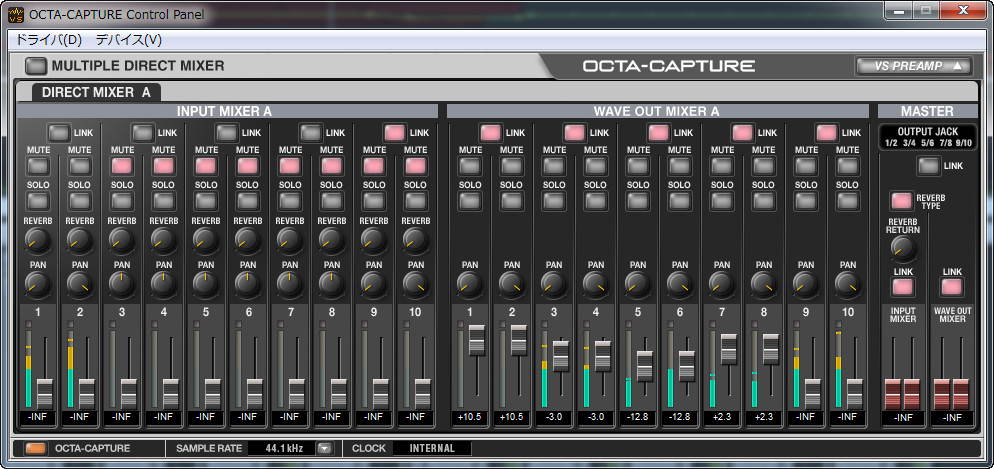Solo input channel 5

pos(206,201)
